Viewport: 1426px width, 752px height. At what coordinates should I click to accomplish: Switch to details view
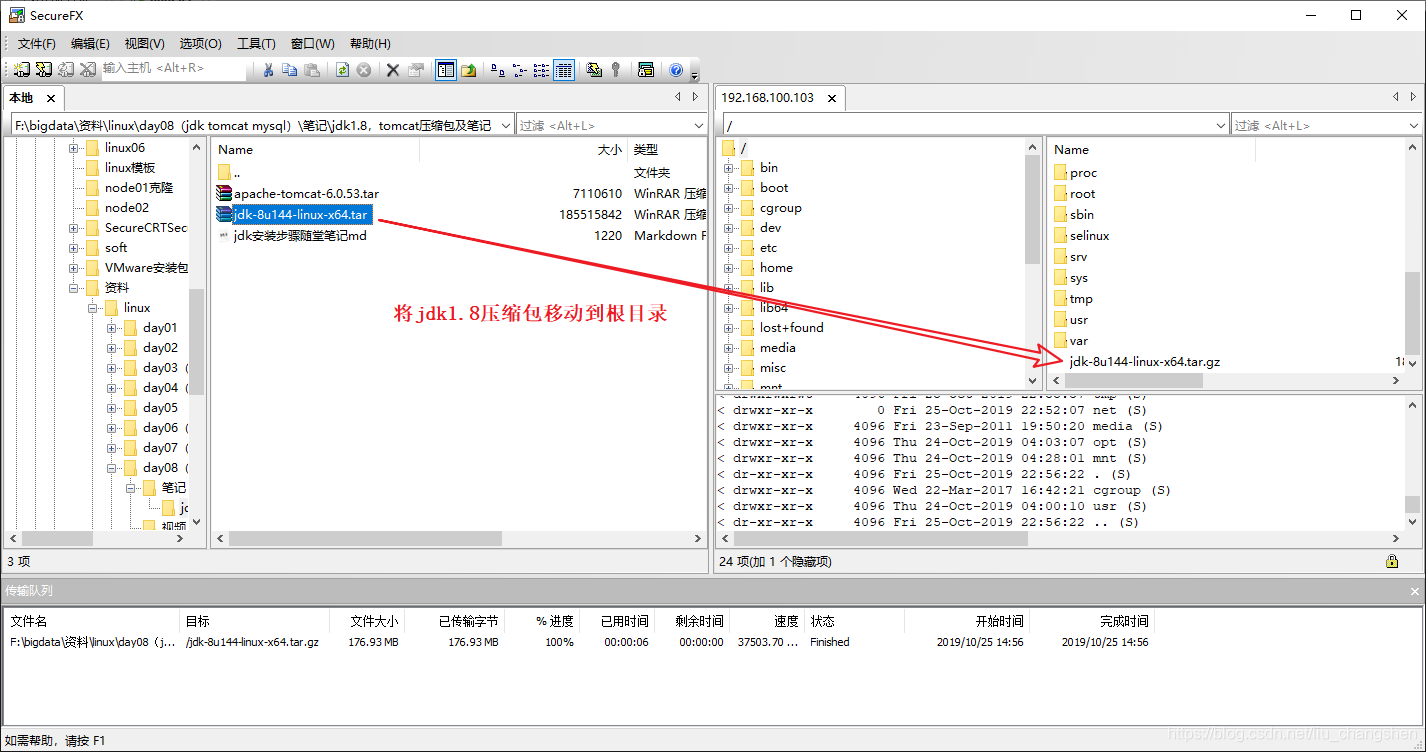pos(564,70)
